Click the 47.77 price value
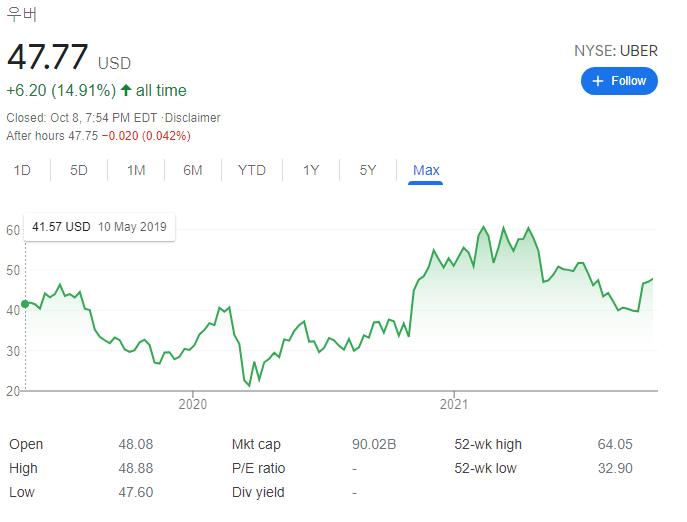The height and width of the screenshot is (522, 687). click(x=47, y=57)
